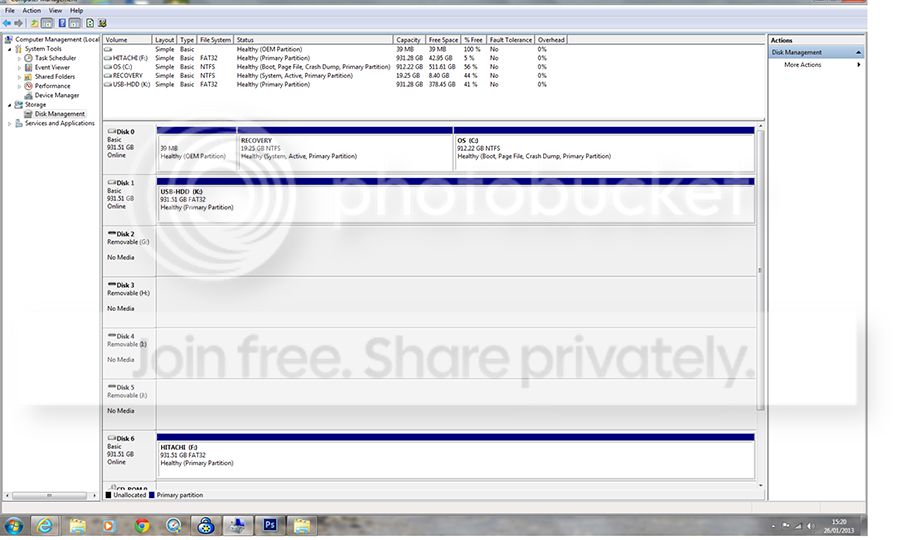900x540 pixels.
Task: Open the Windows Start menu
Action: [14, 526]
